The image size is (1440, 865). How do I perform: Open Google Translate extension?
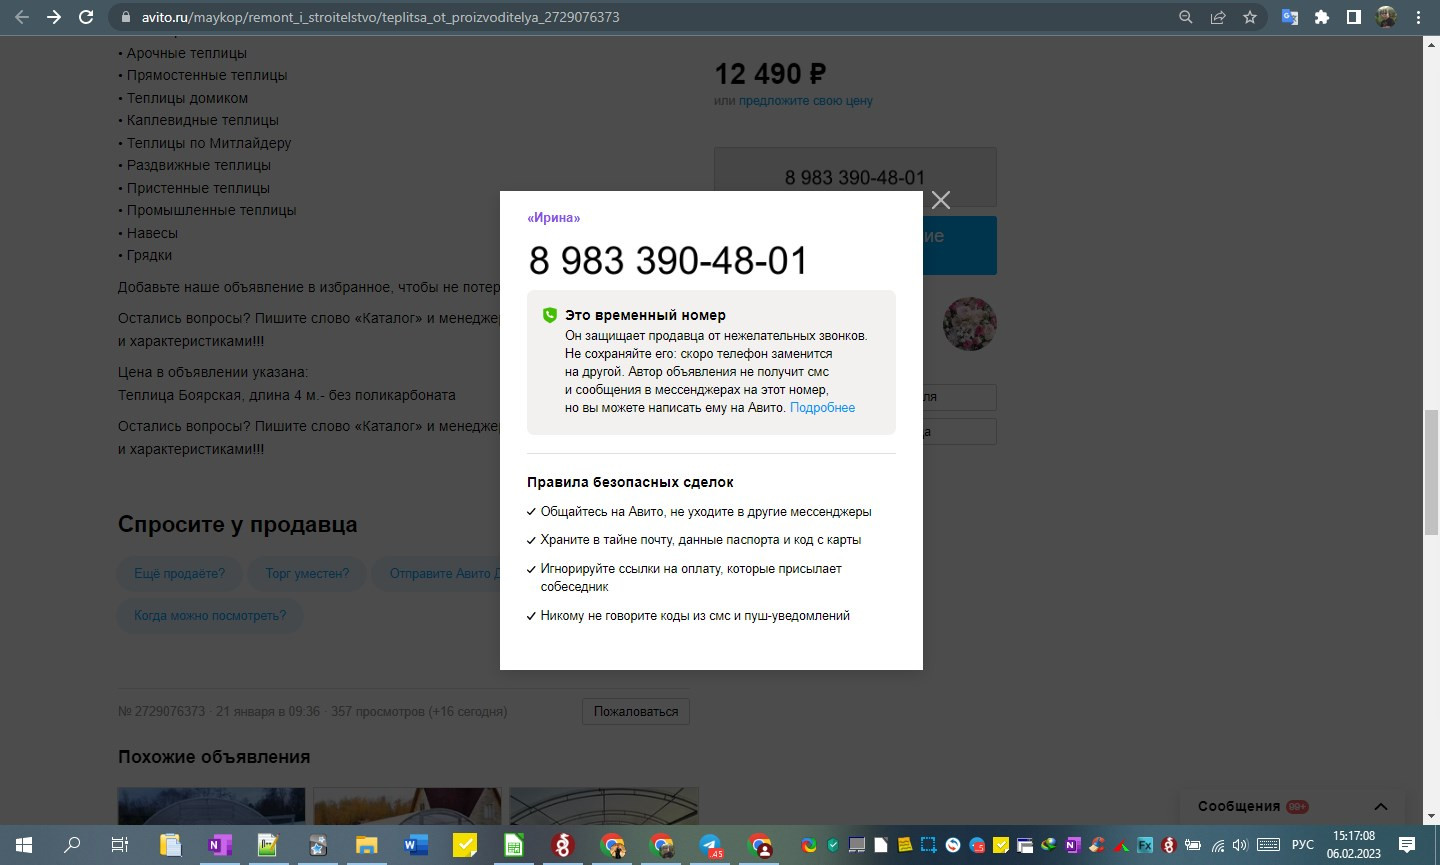1290,17
